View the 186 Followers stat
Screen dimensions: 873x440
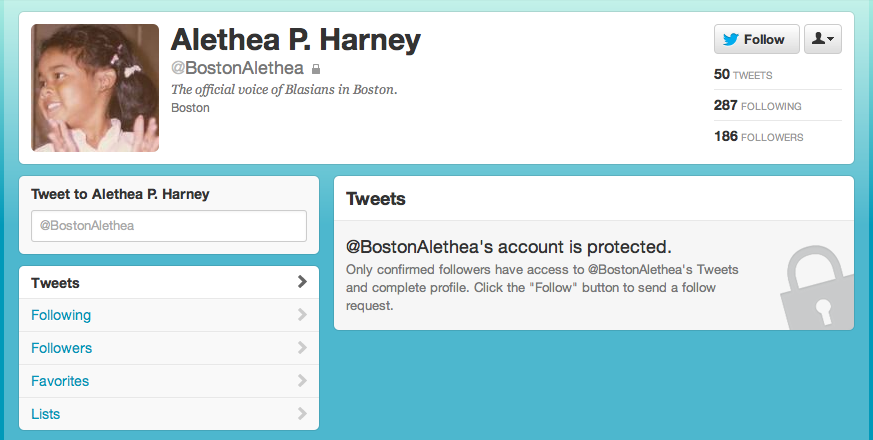click(758, 137)
